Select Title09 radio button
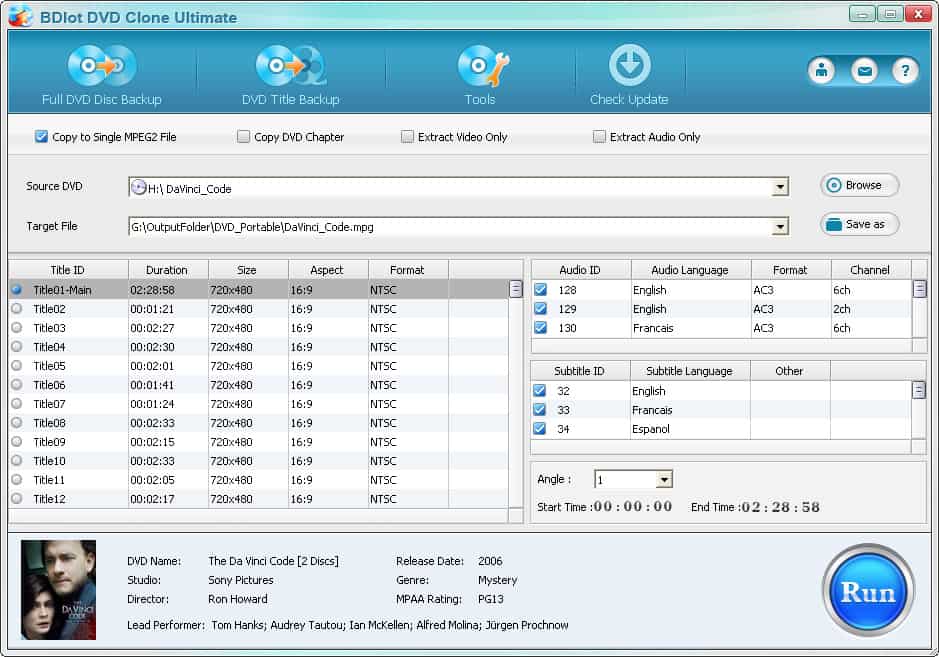 pyautogui.click(x=16, y=441)
